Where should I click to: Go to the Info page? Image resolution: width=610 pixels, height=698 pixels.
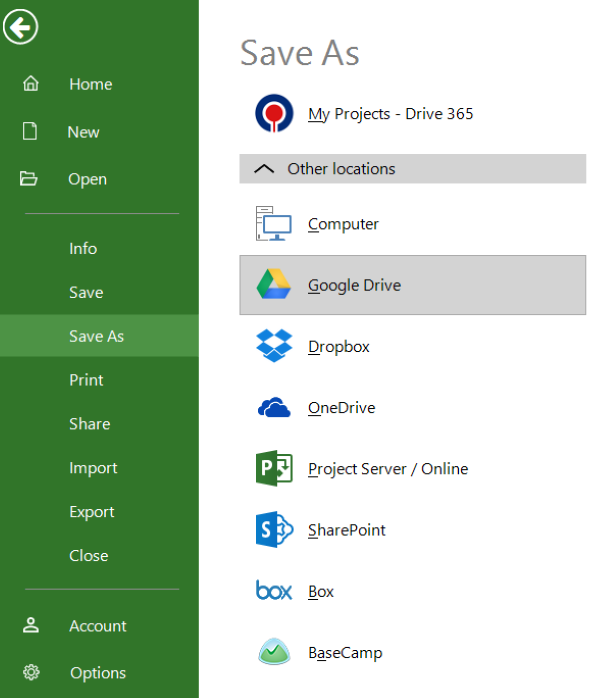[x=83, y=248]
